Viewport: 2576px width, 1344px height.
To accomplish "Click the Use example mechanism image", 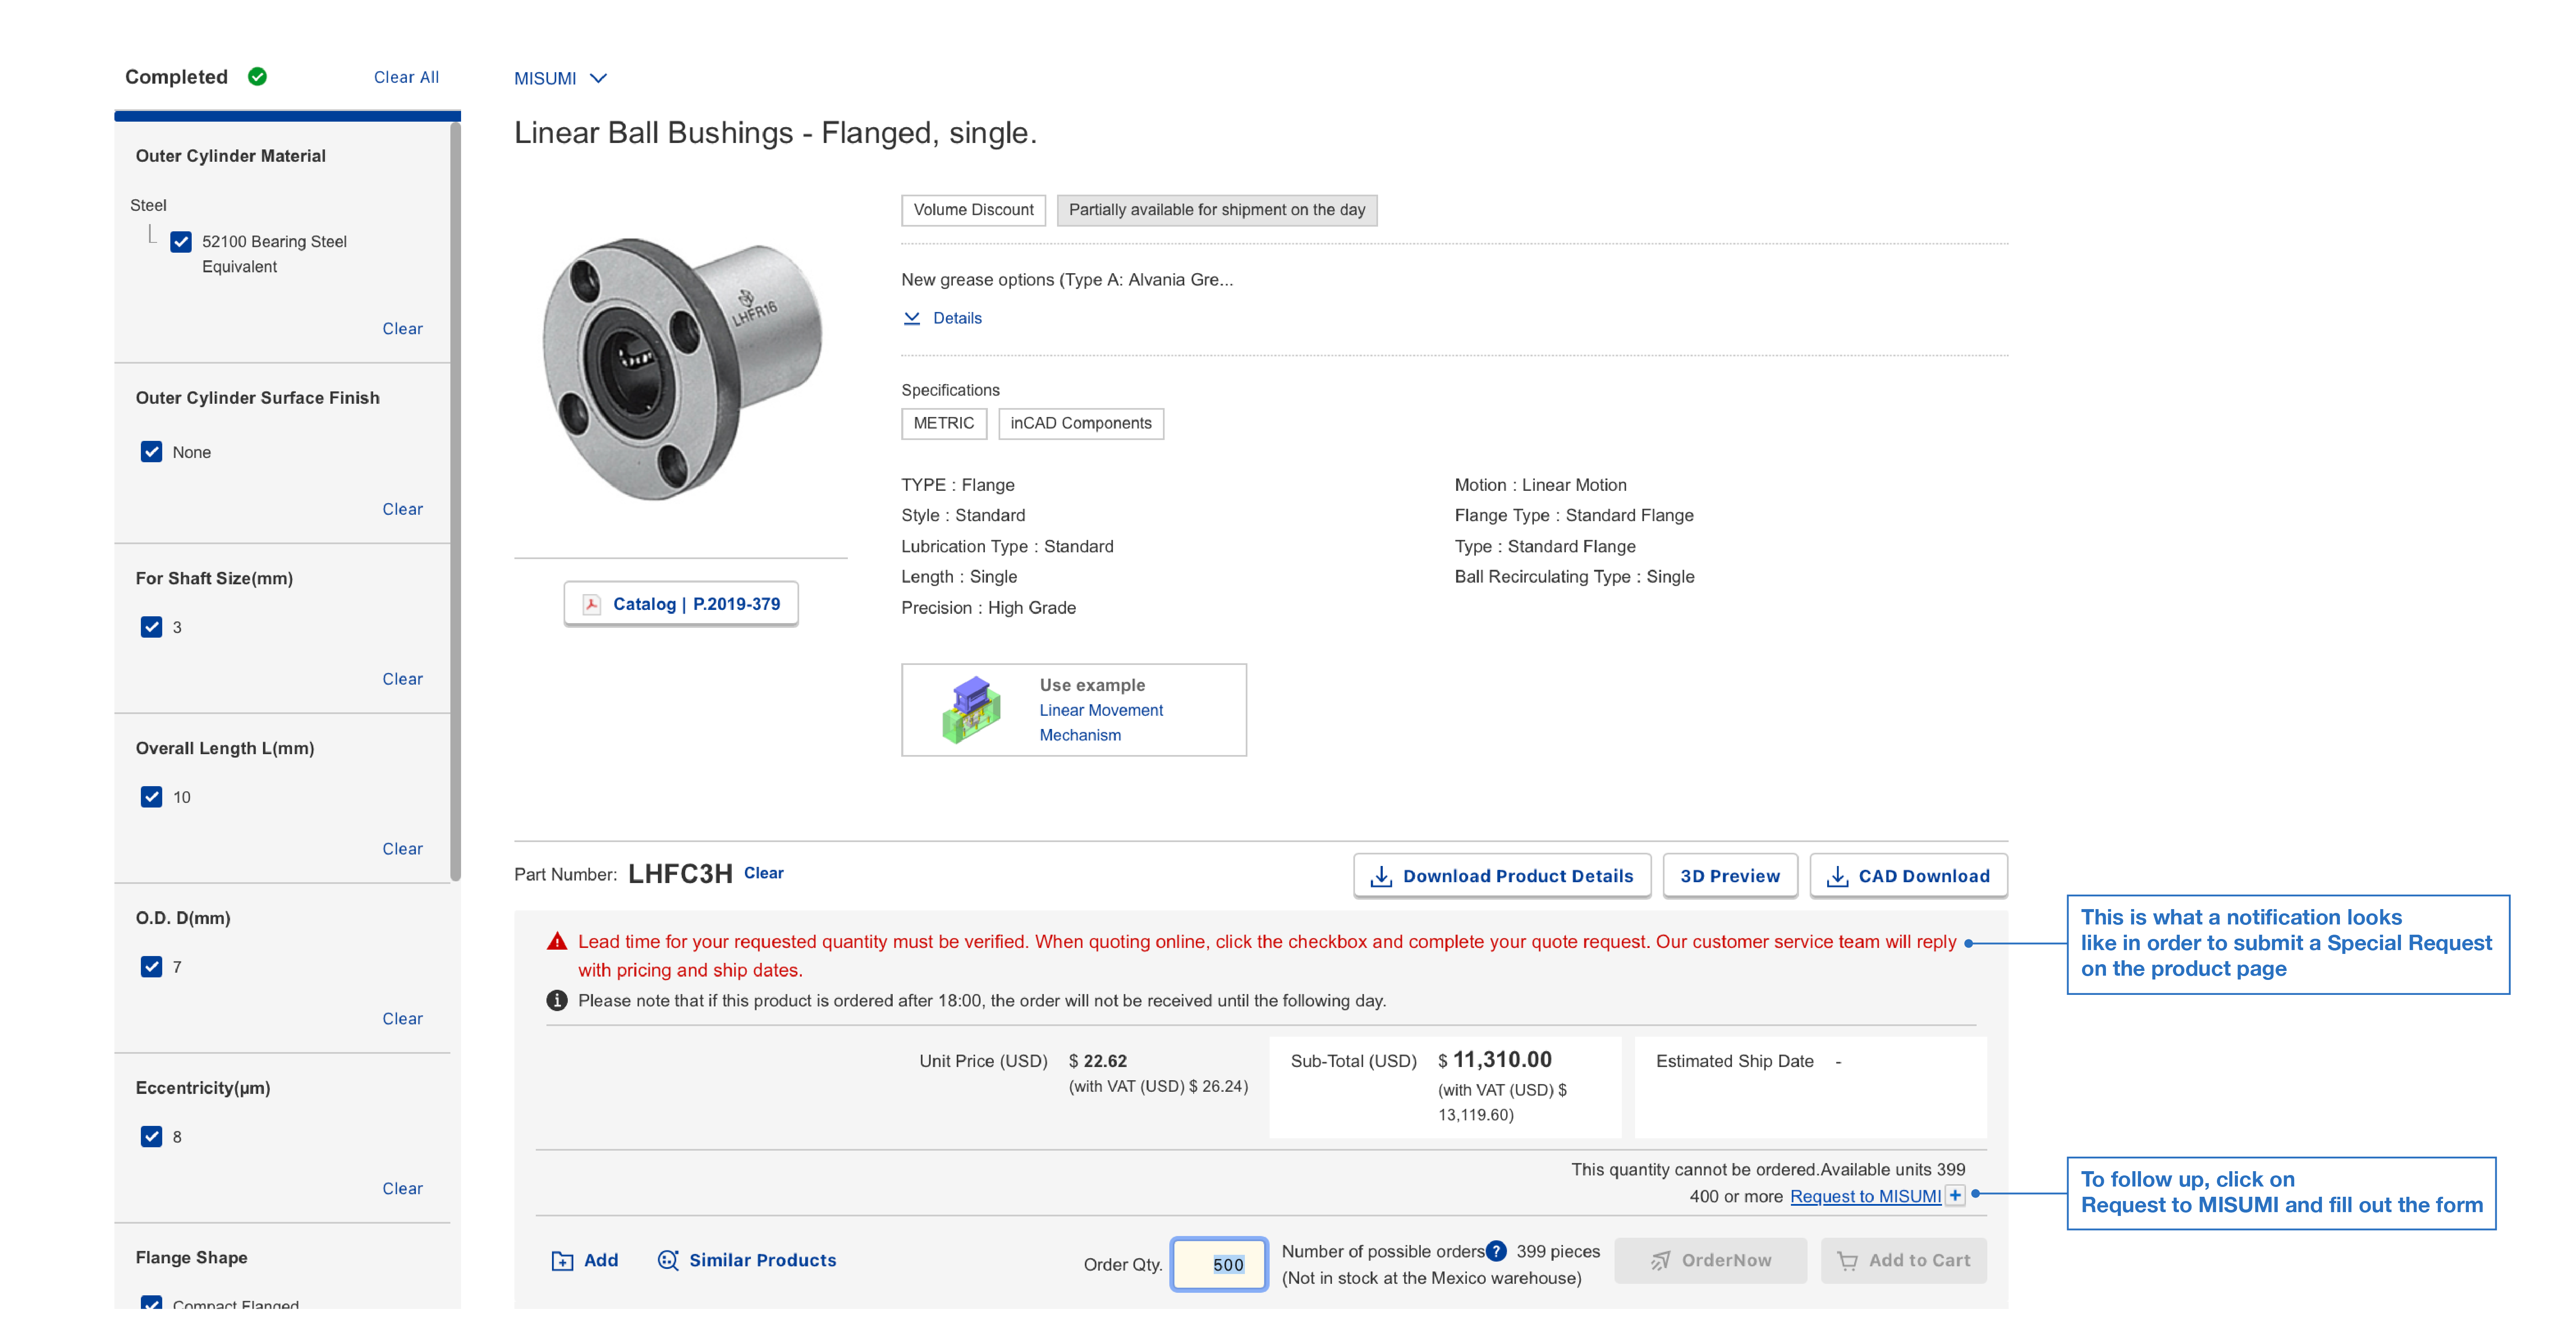I will coord(971,710).
